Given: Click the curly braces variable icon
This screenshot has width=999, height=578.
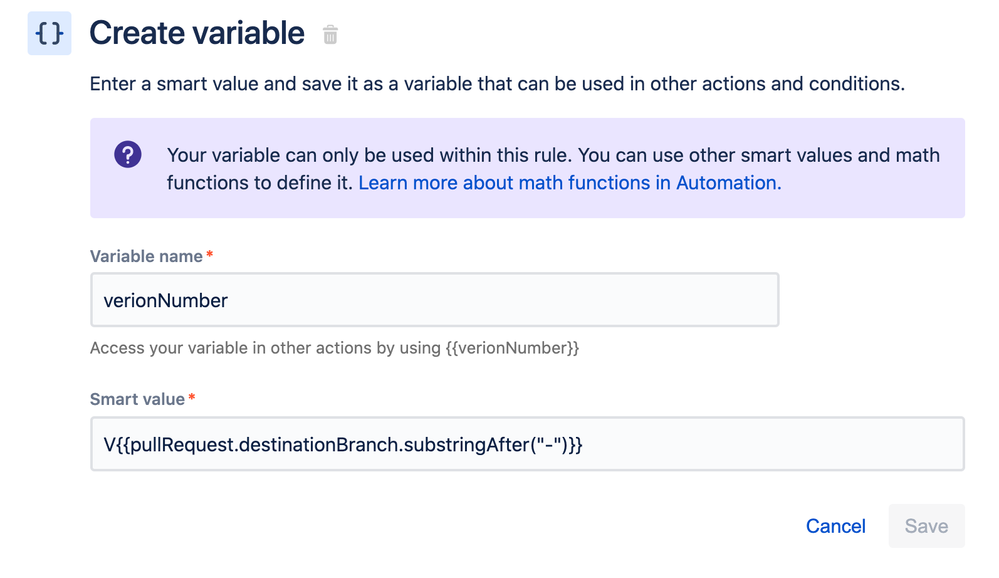Looking at the screenshot, I should (49, 33).
